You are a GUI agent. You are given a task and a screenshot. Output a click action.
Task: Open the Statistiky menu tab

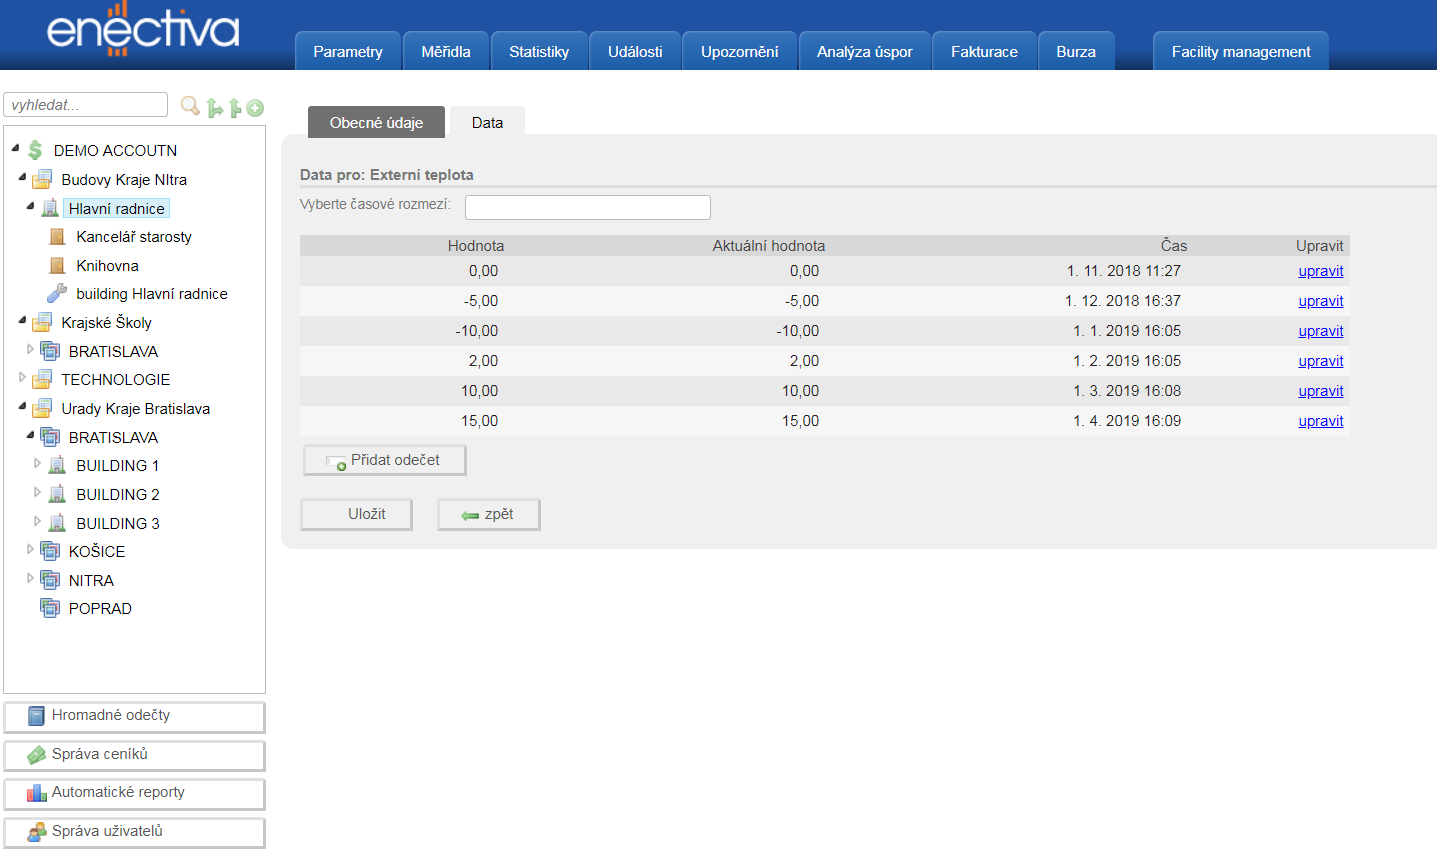(538, 52)
